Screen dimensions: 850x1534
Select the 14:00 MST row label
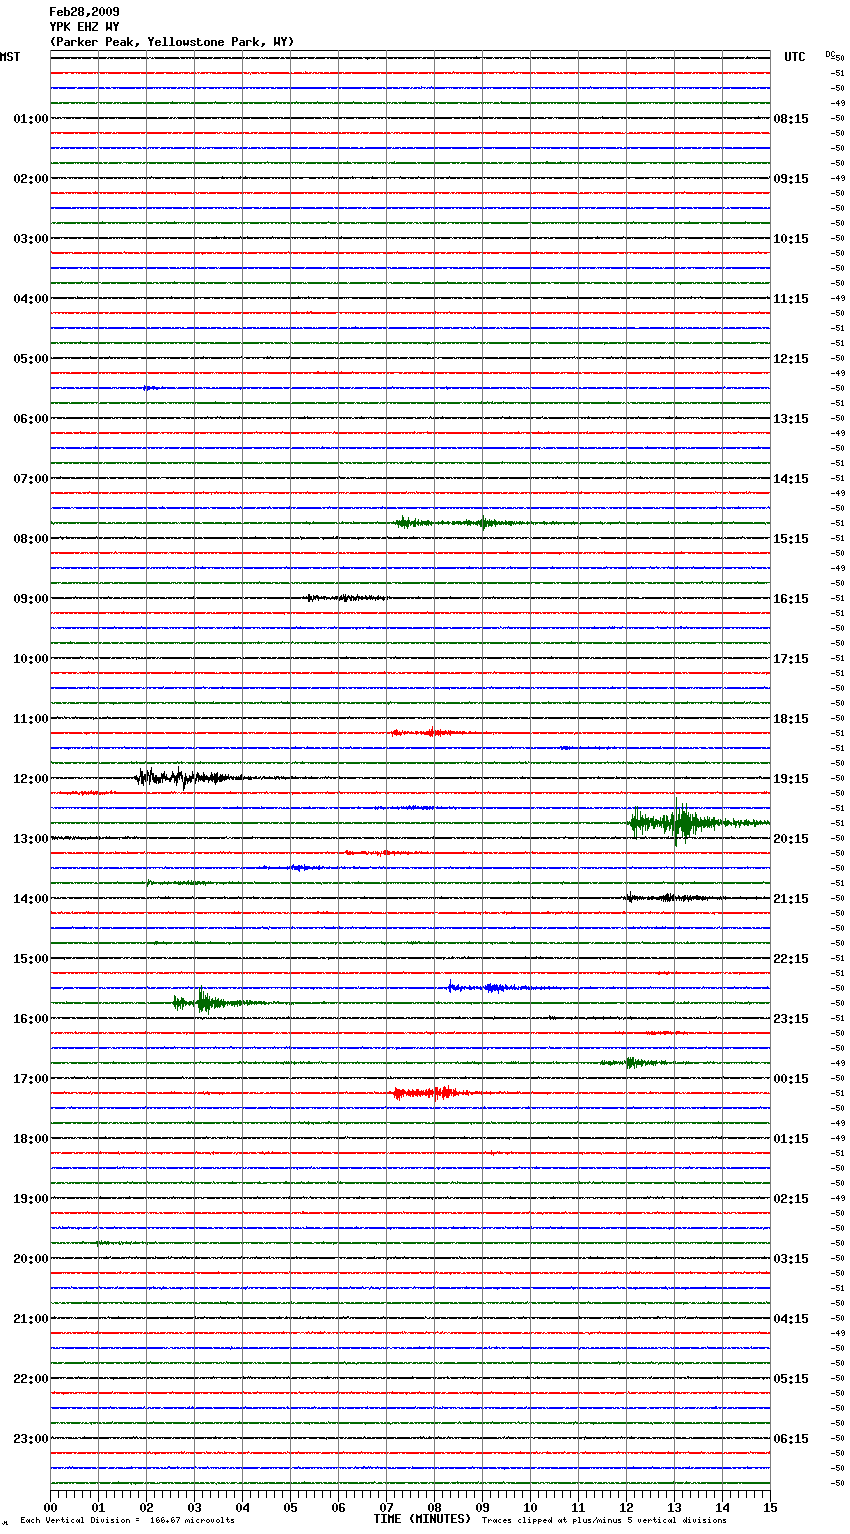(31, 899)
